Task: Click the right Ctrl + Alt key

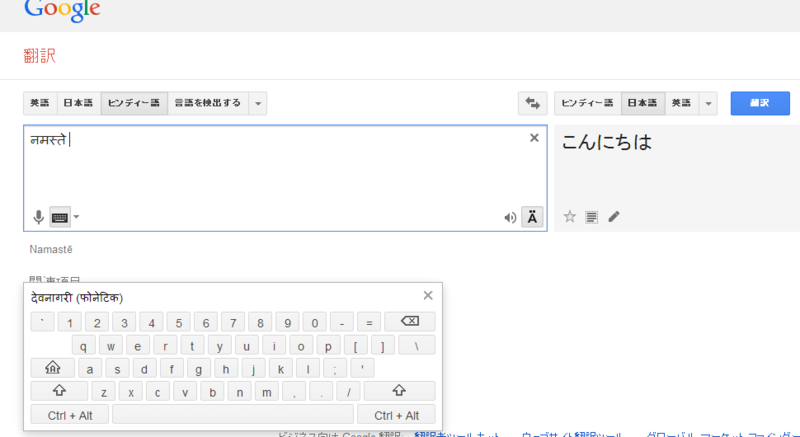Action: point(396,415)
